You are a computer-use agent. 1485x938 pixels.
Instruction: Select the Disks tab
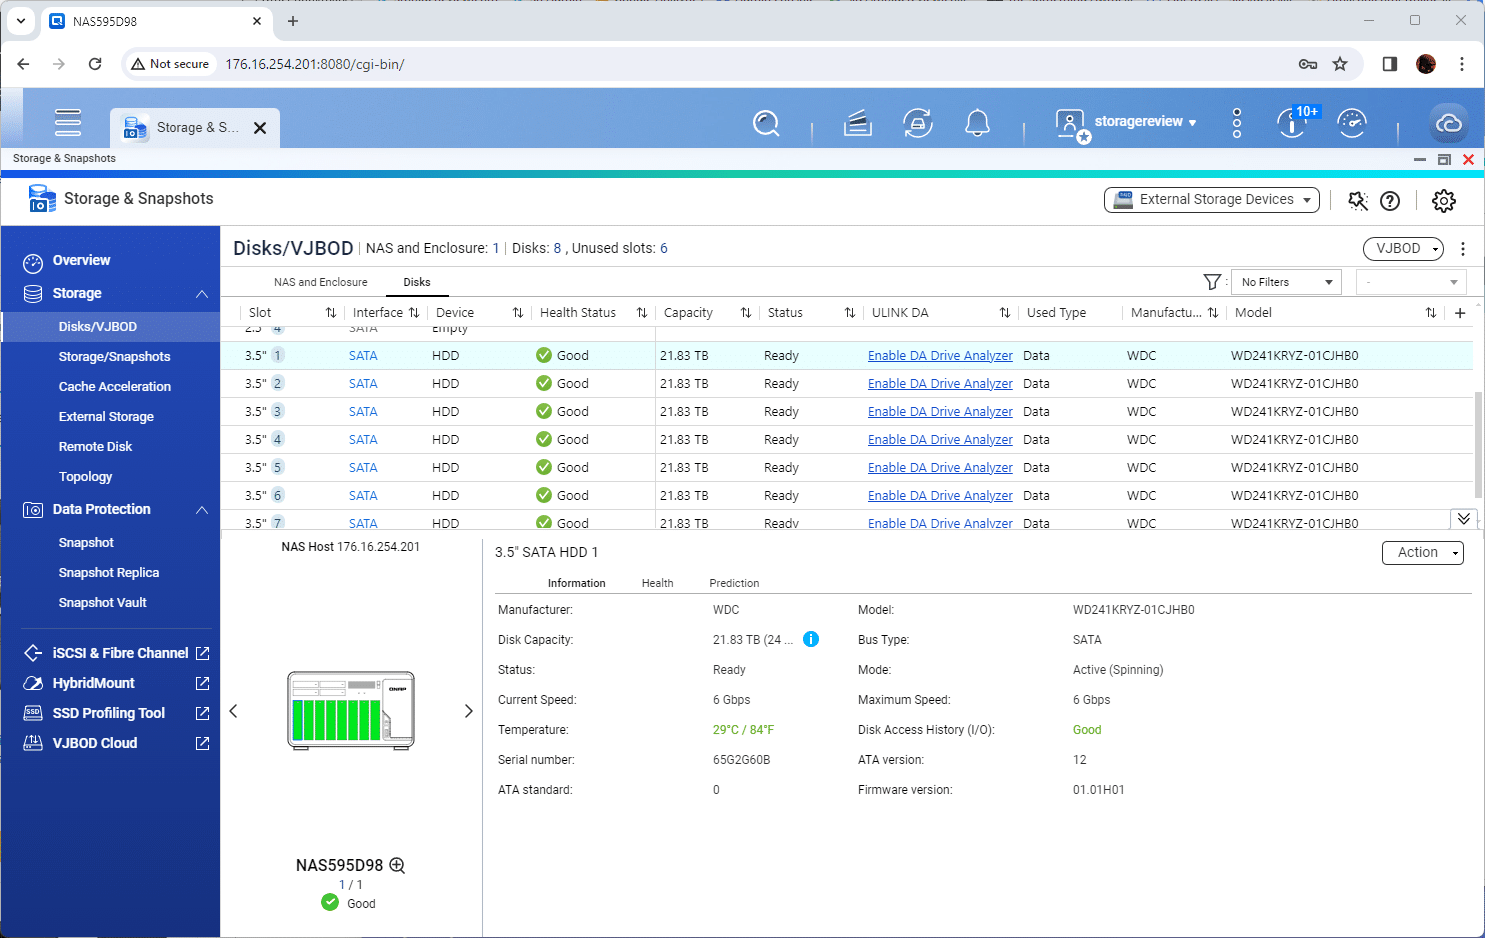417,282
